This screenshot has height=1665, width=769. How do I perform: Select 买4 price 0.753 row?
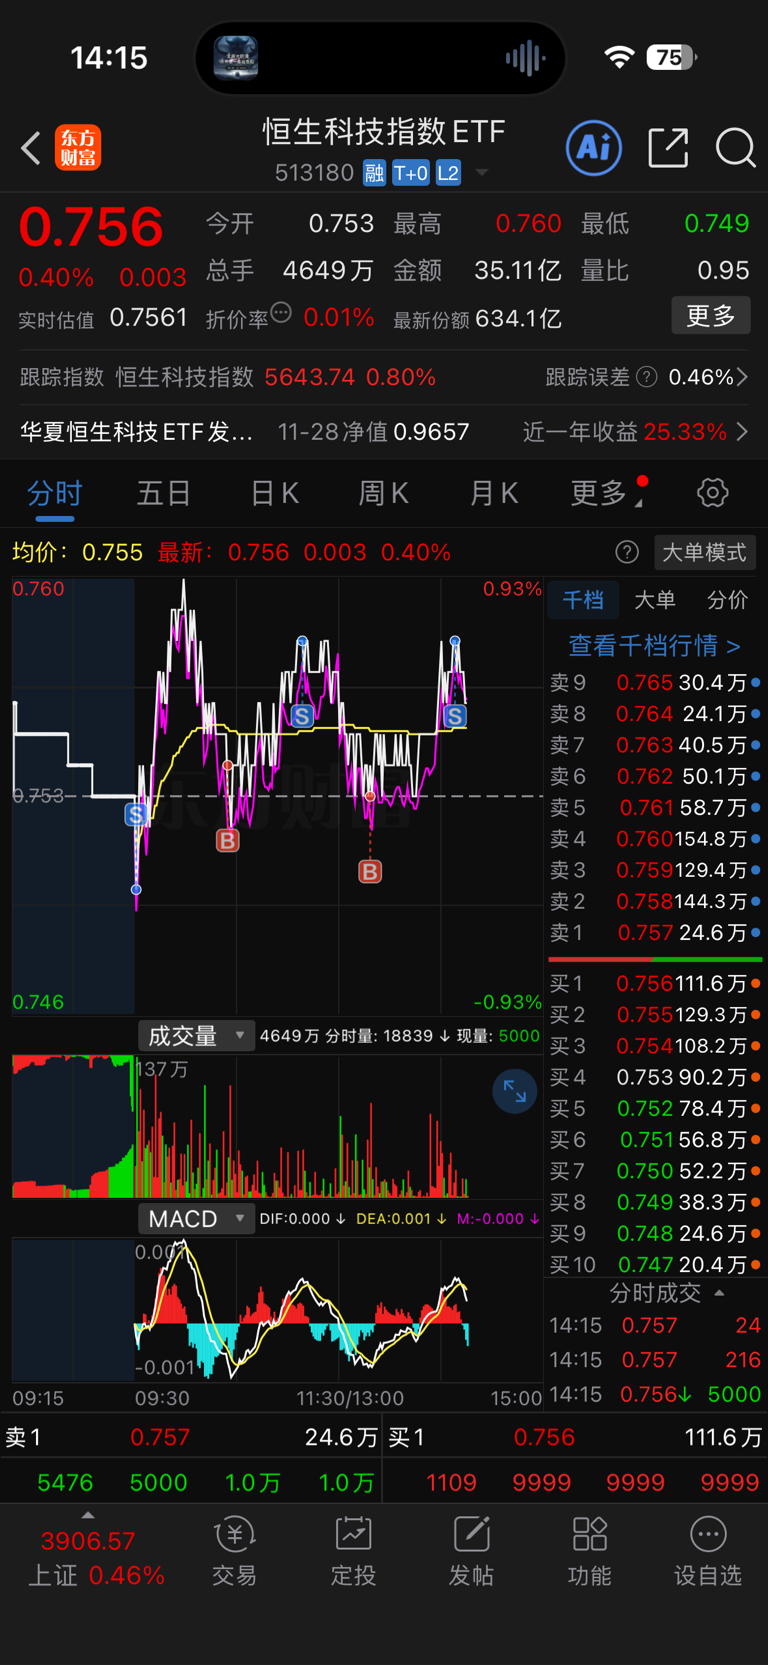click(656, 1077)
